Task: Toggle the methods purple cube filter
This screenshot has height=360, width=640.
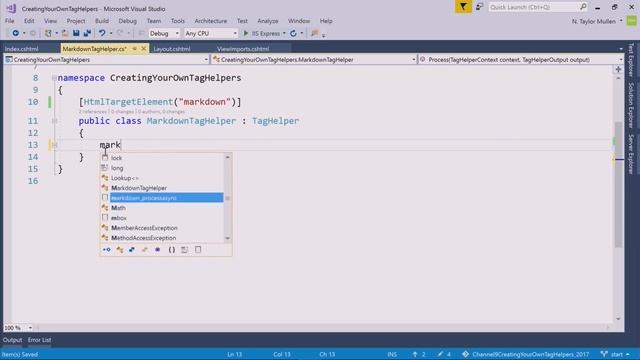Action: pos(158,249)
